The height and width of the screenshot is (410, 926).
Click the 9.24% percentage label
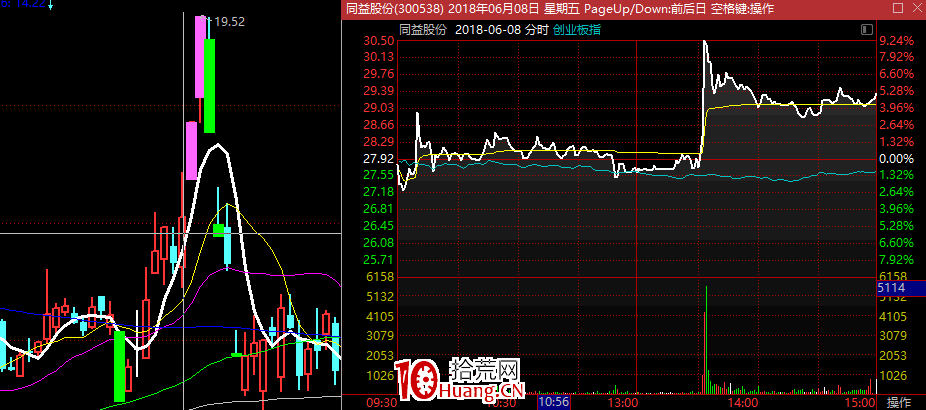point(896,41)
